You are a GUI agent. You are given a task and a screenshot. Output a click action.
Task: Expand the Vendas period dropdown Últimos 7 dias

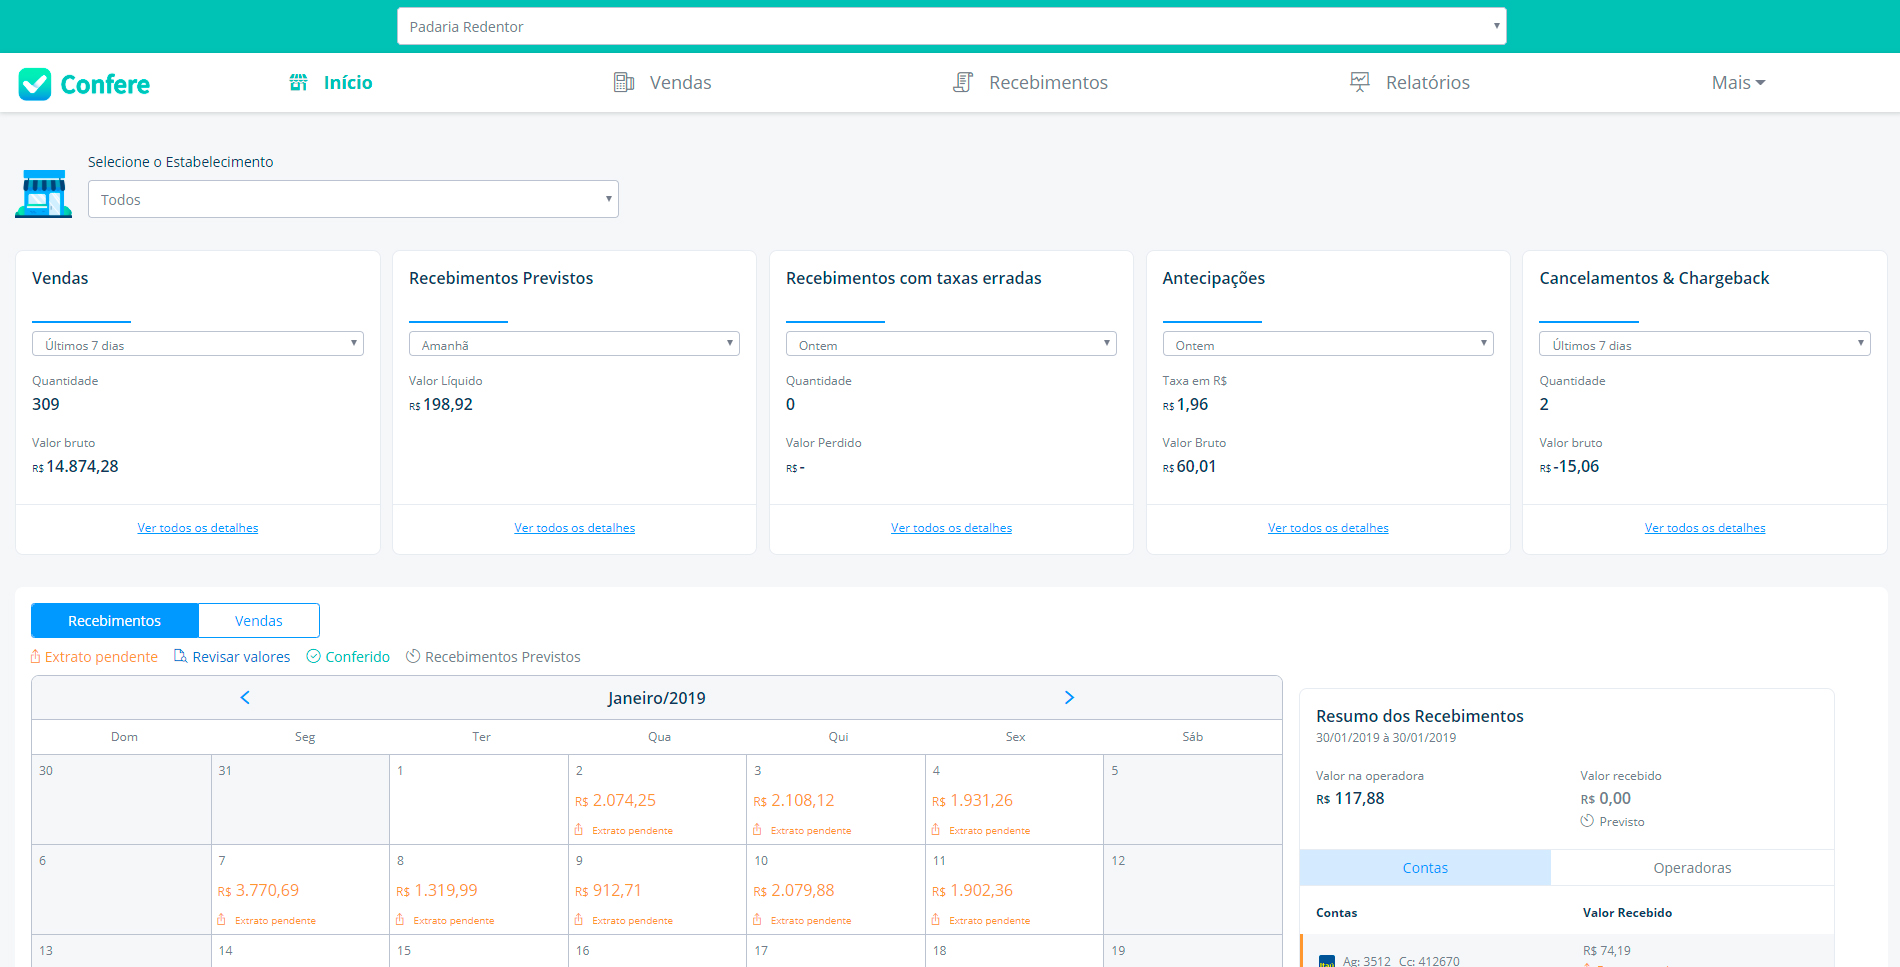point(198,344)
